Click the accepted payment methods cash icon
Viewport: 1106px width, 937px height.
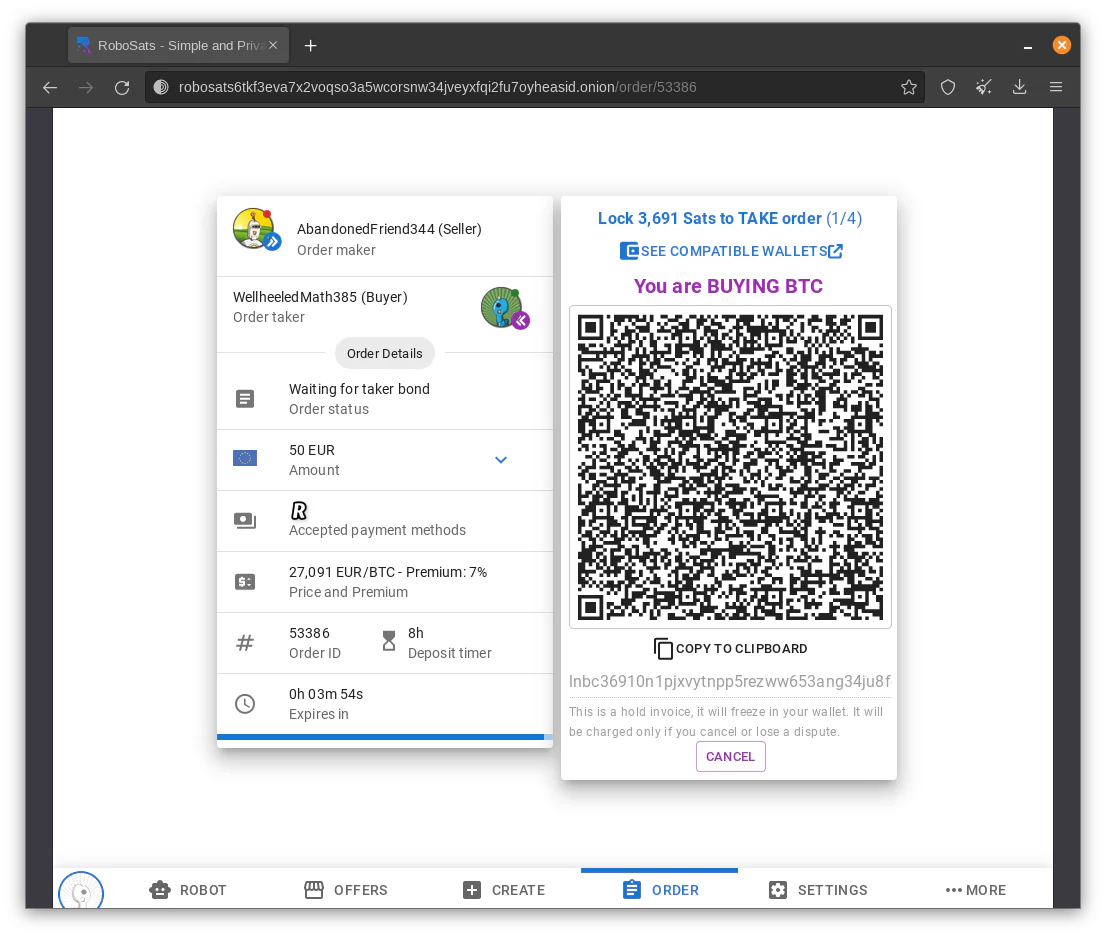tap(245, 521)
